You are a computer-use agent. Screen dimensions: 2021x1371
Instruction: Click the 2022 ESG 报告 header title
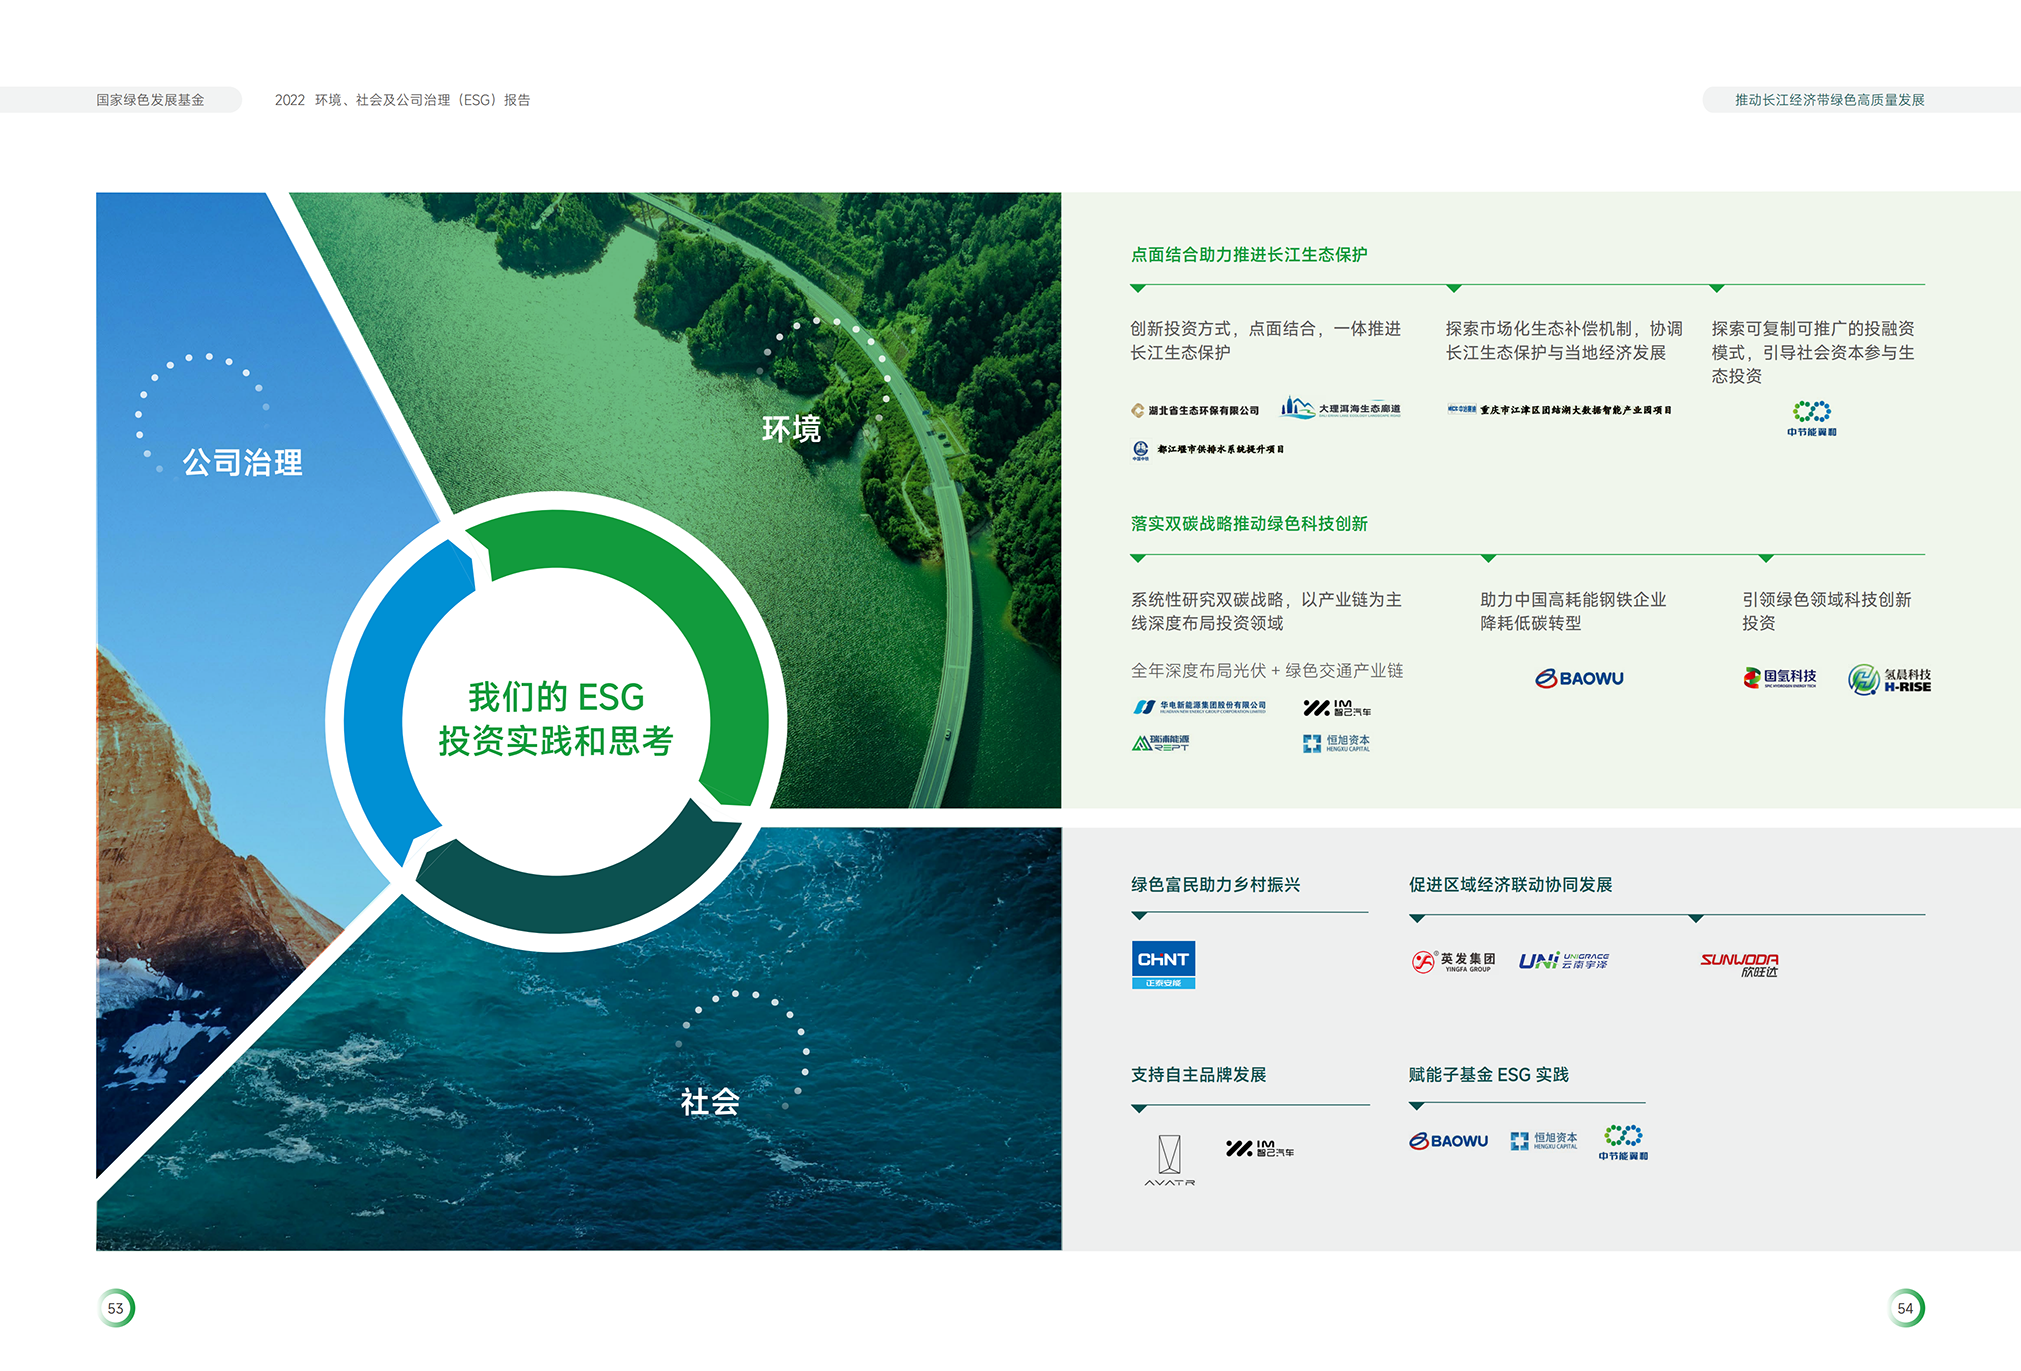click(402, 100)
